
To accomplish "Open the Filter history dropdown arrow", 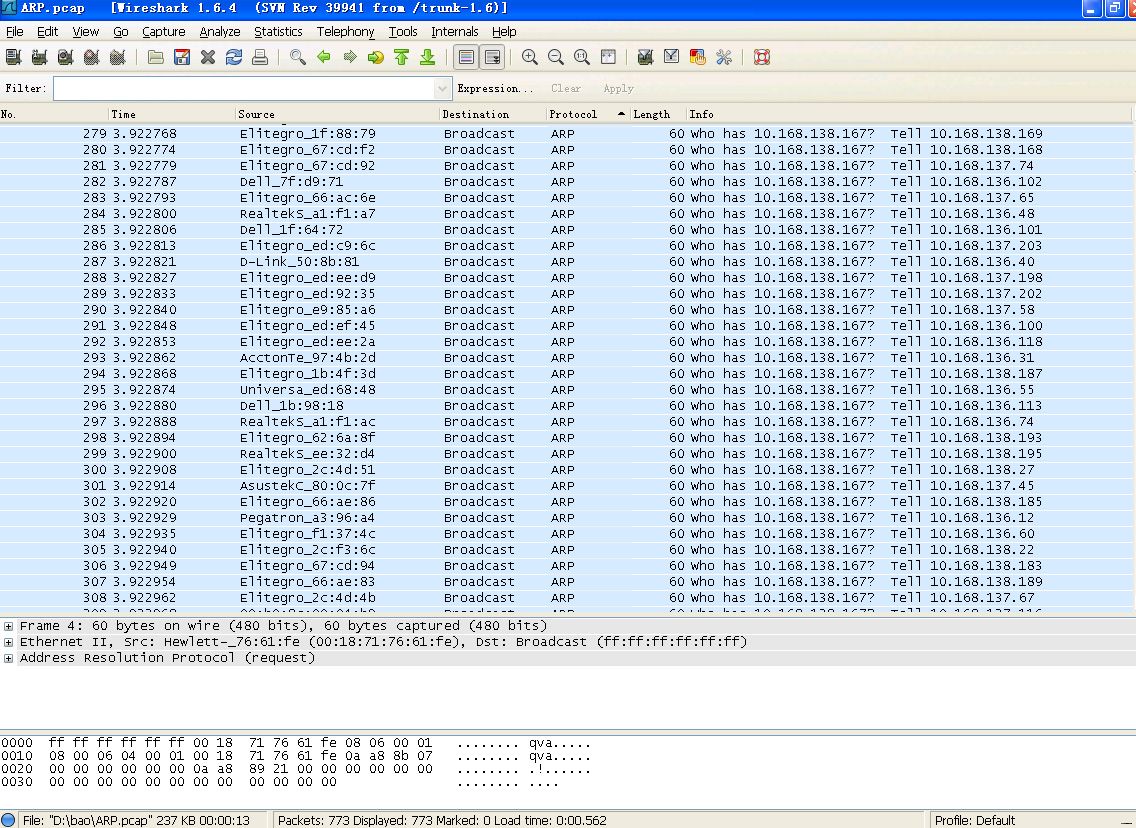I will click(443, 88).
